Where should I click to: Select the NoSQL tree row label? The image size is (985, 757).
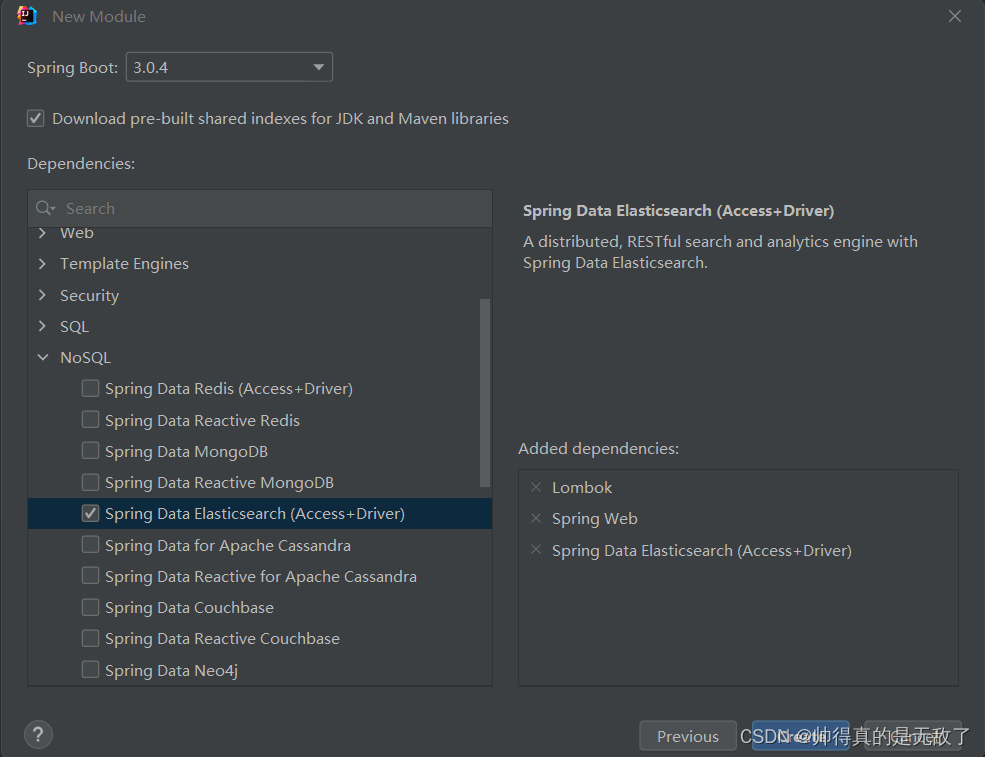point(85,357)
